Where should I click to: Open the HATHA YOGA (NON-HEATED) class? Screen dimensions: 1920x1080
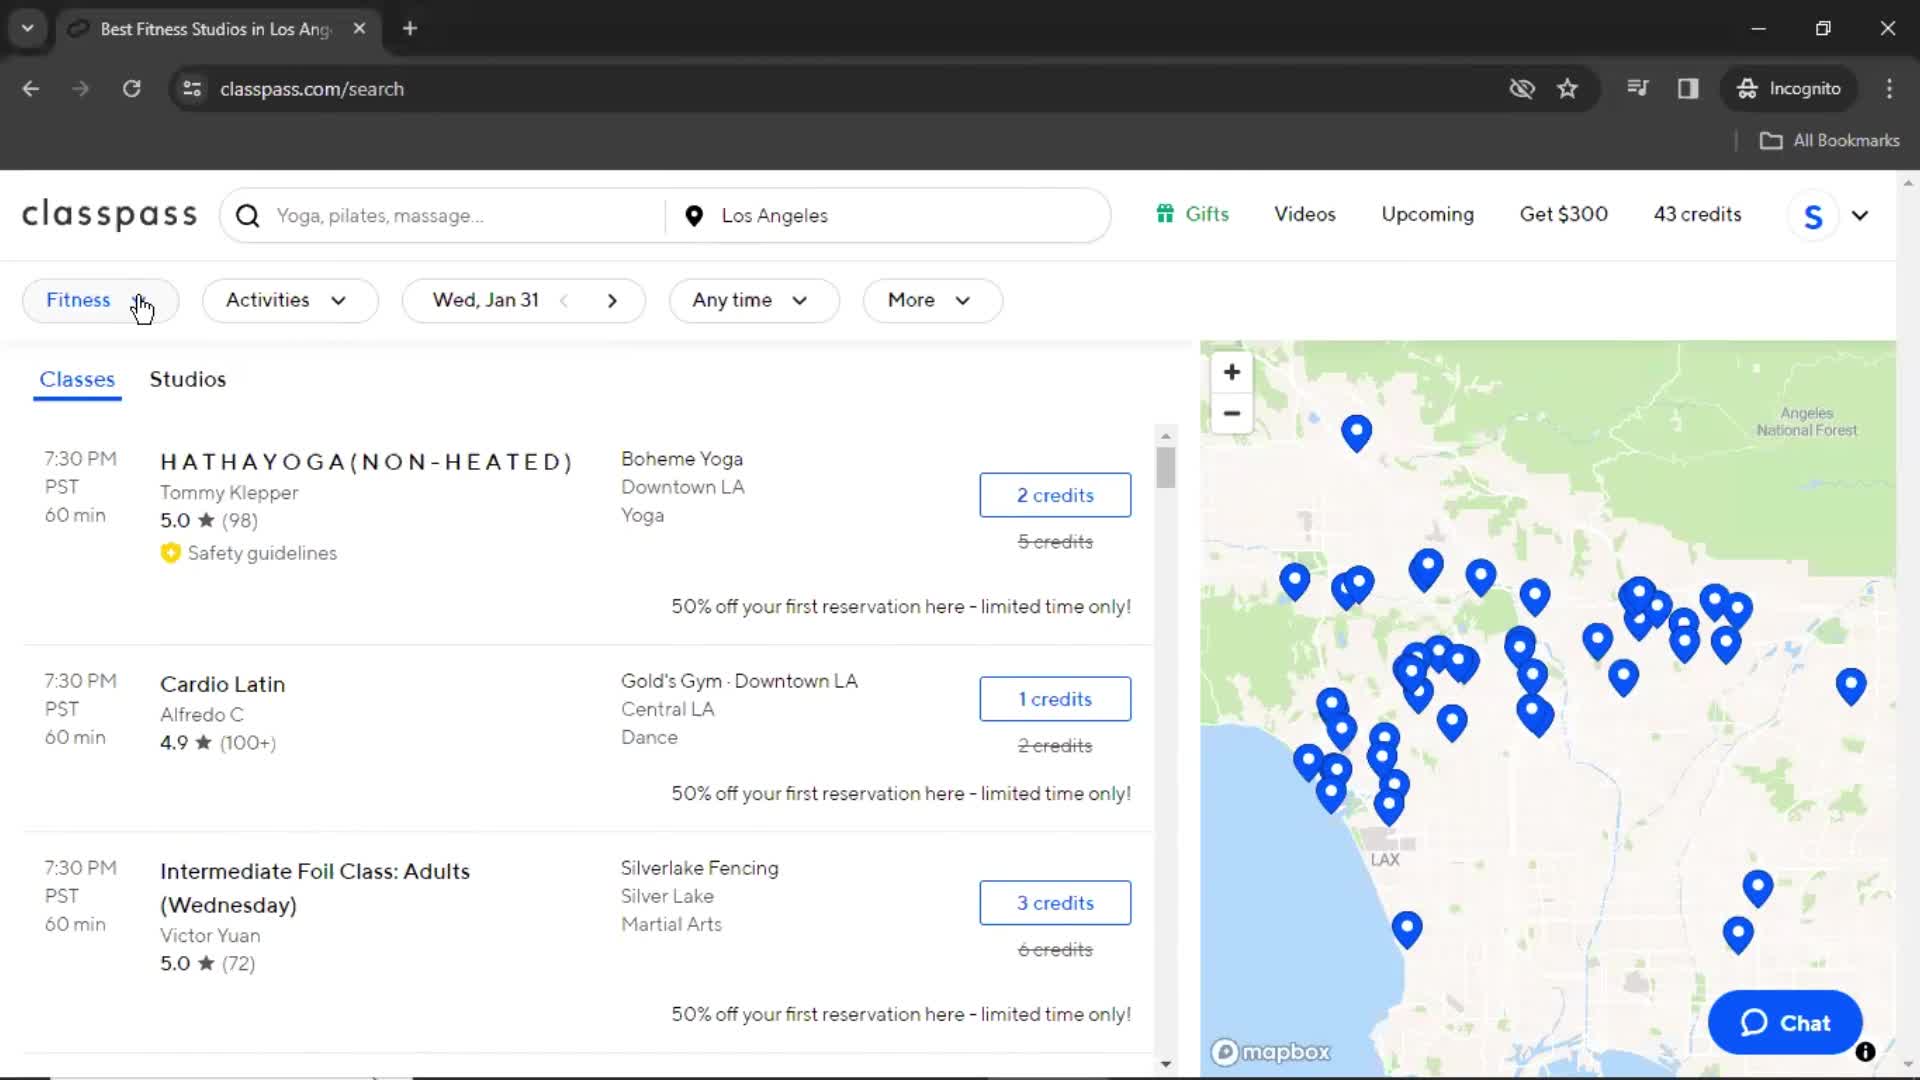[366, 462]
